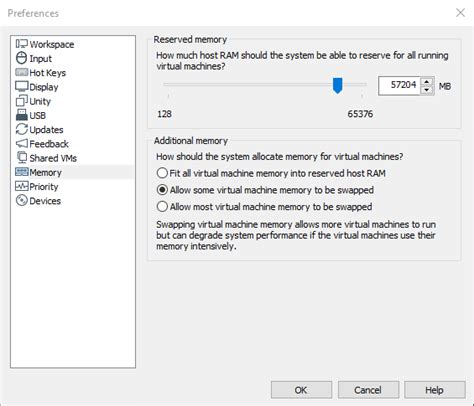Click Cancel to discard changes

(x=368, y=390)
